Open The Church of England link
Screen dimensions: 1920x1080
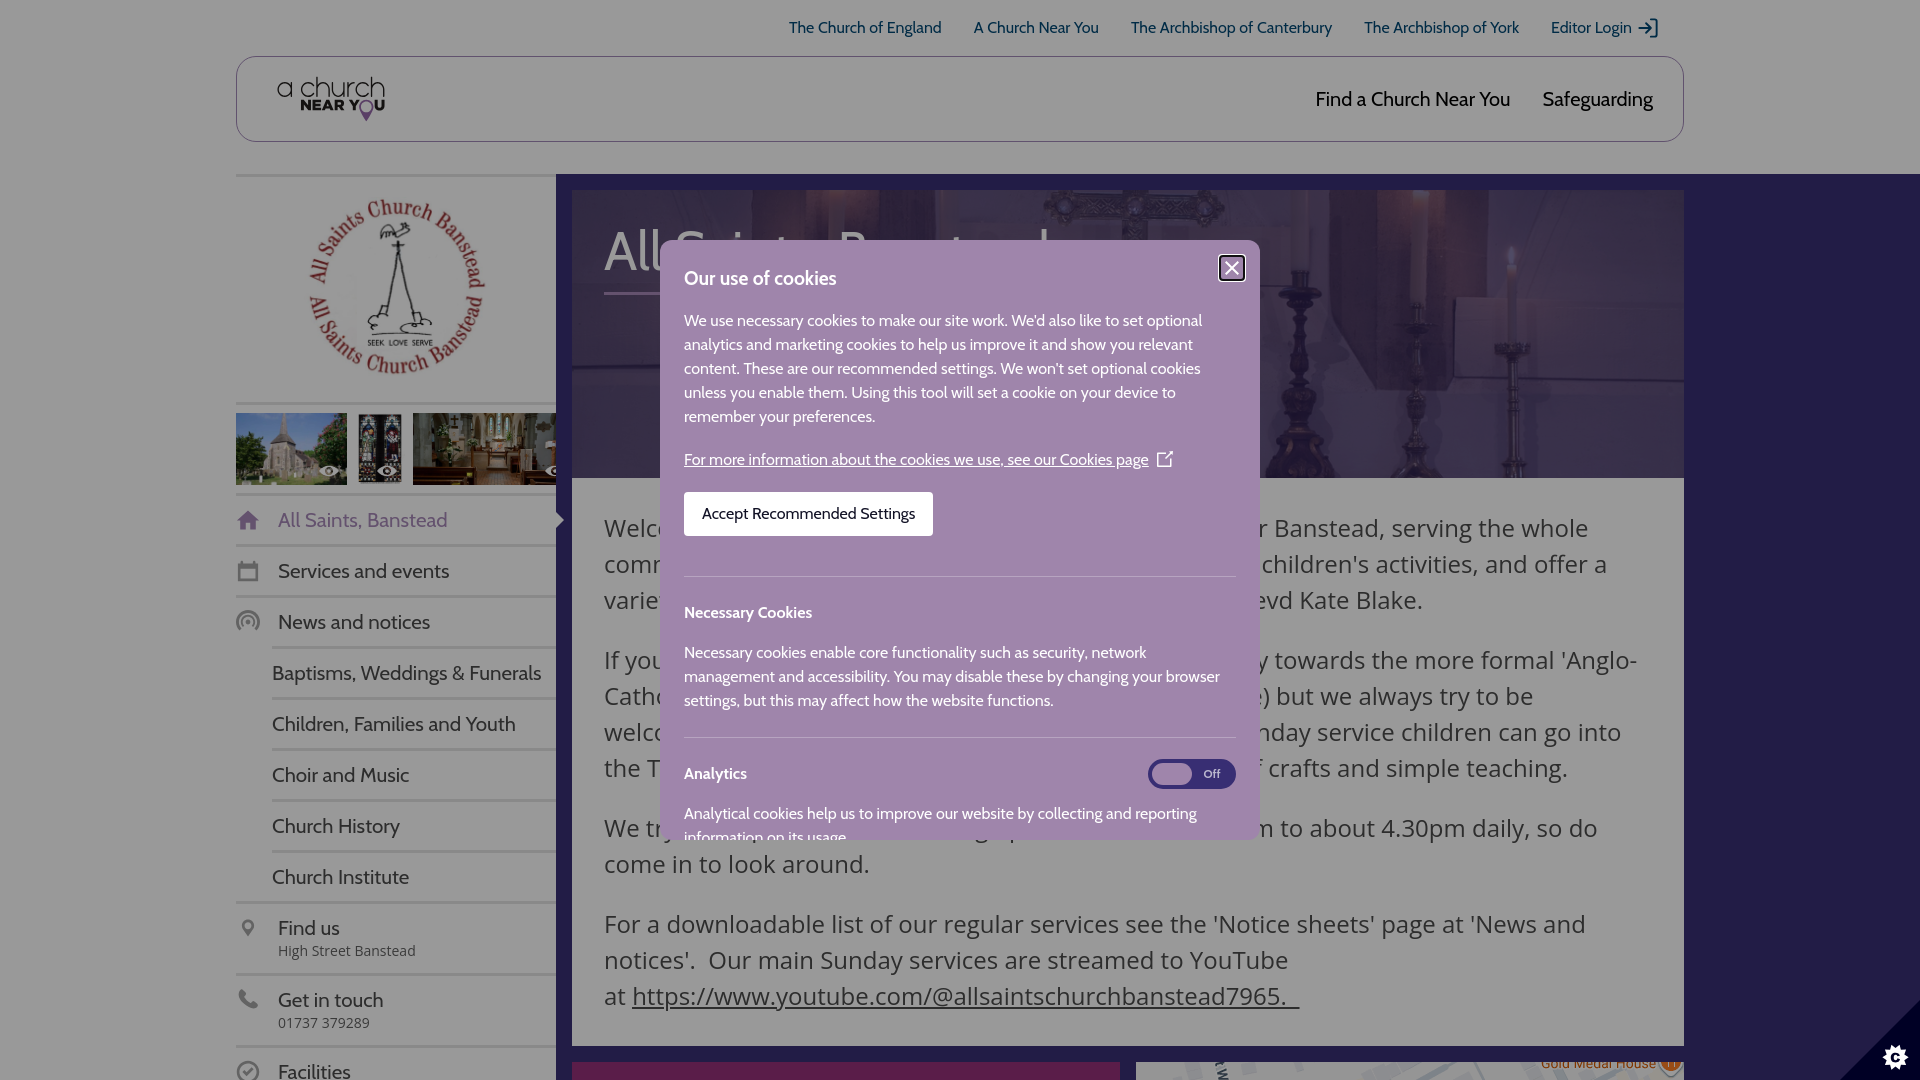(x=865, y=28)
